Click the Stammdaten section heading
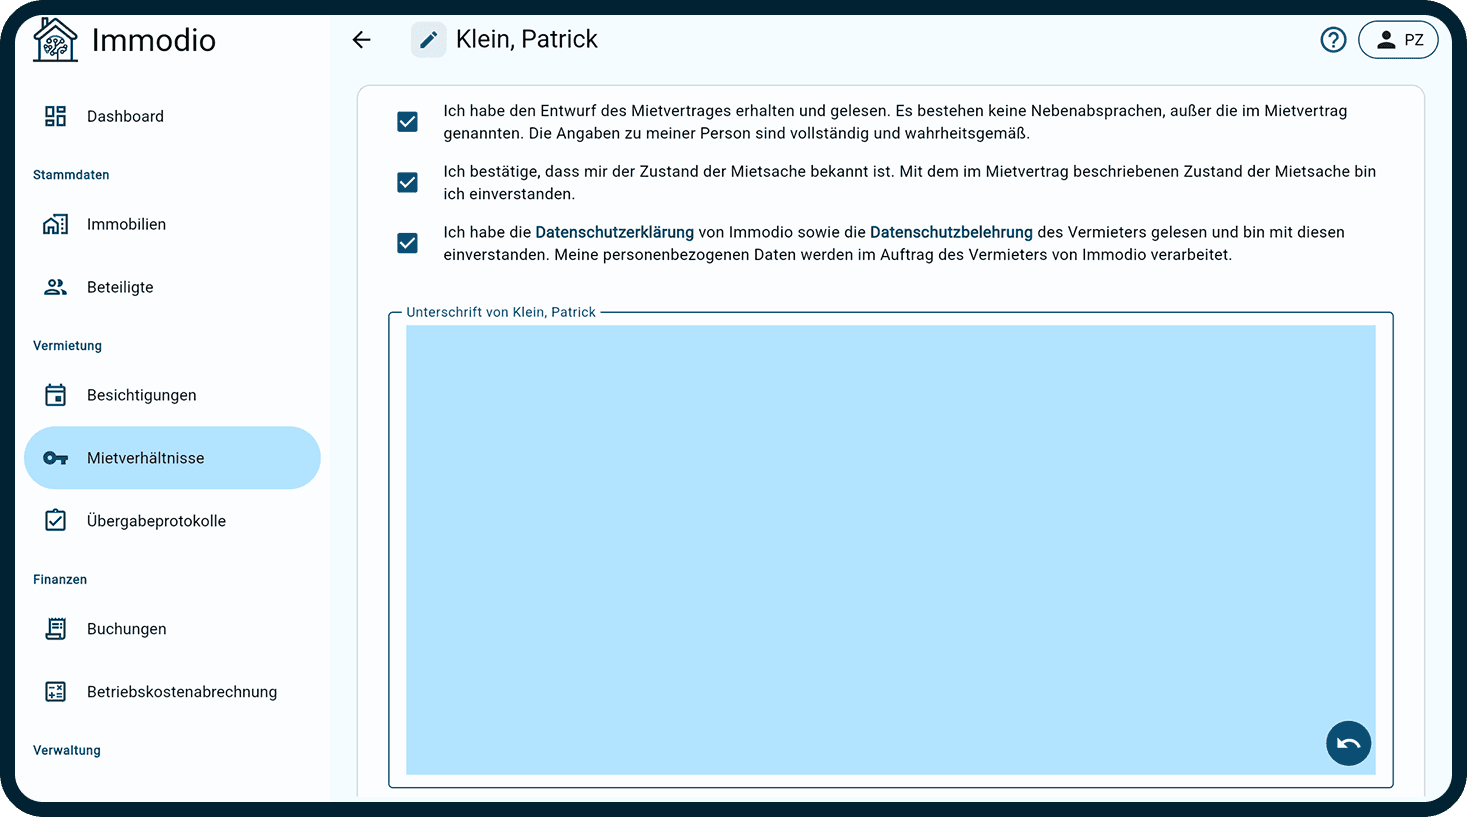 click(x=71, y=175)
